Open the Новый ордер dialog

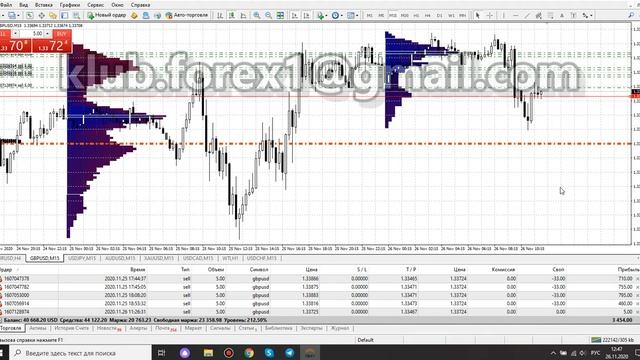click(x=107, y=15)
